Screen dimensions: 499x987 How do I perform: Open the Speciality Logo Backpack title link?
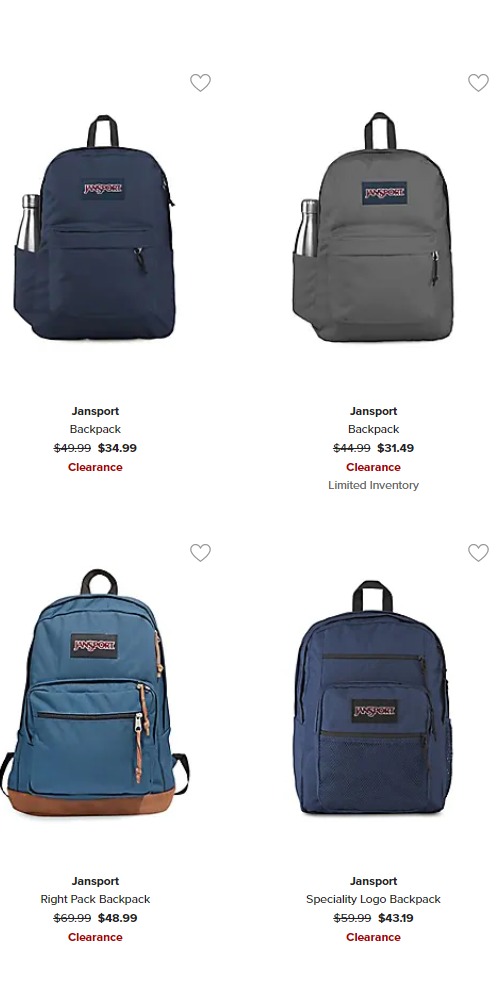[373, 899]
